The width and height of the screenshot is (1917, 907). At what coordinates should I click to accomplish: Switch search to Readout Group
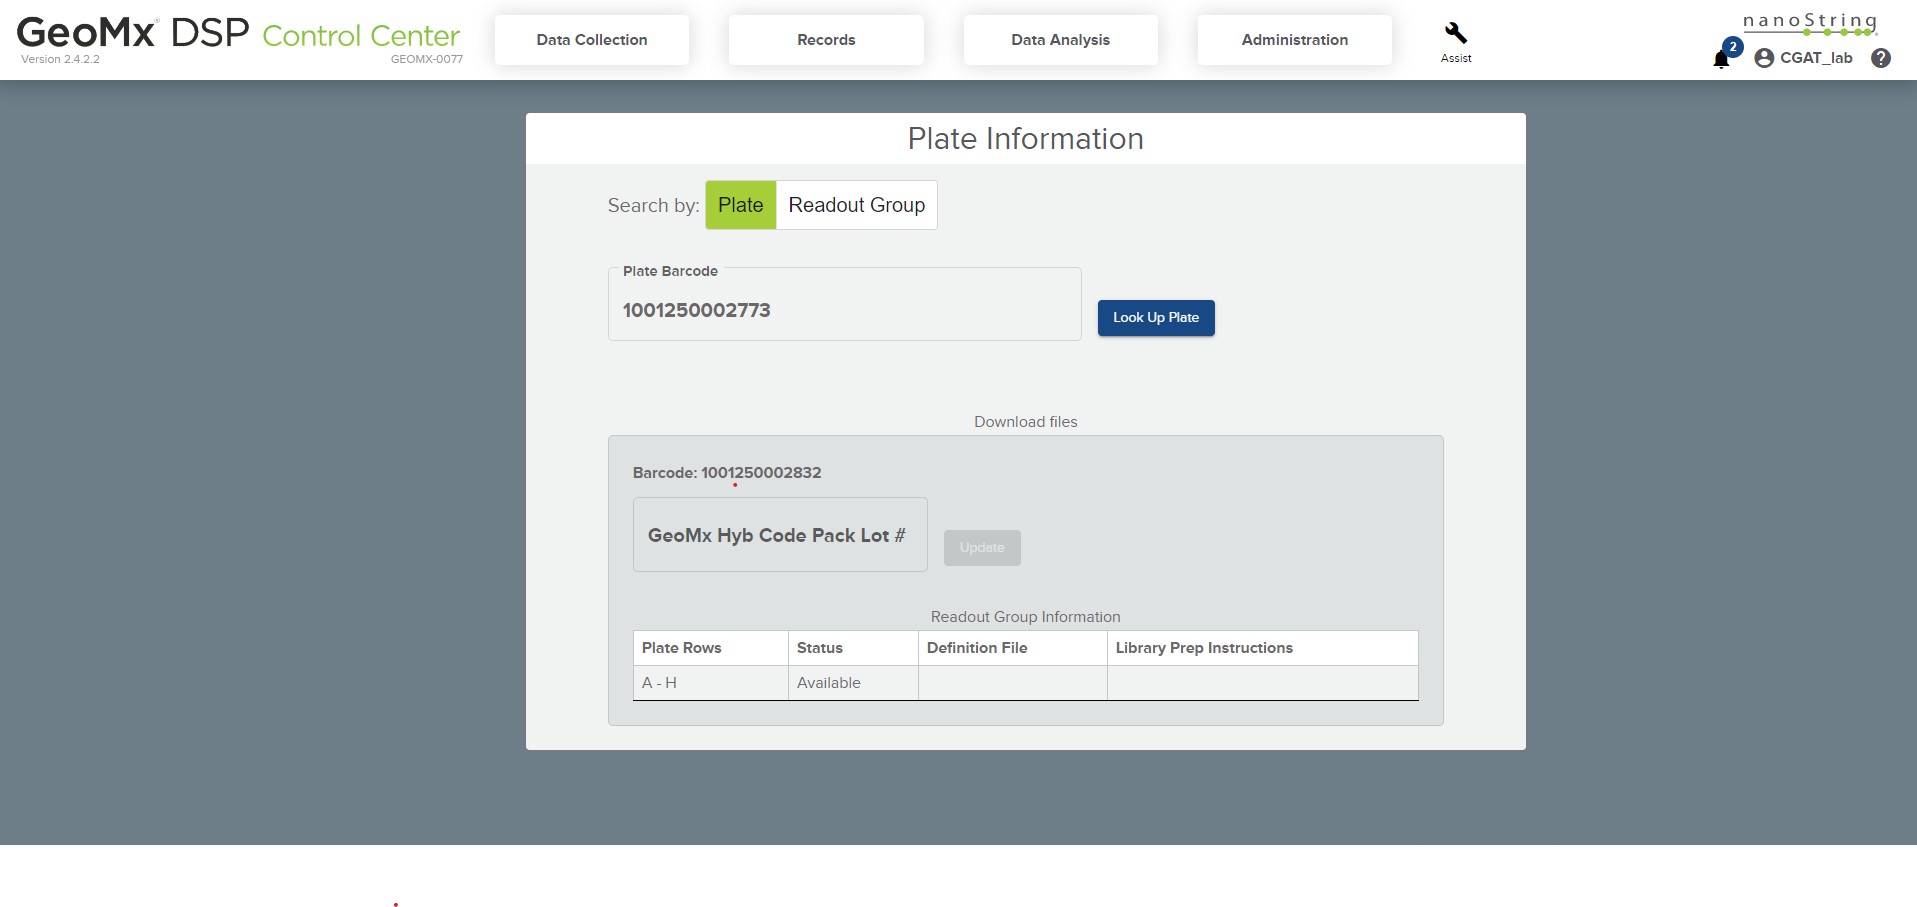tap(857, 205)
